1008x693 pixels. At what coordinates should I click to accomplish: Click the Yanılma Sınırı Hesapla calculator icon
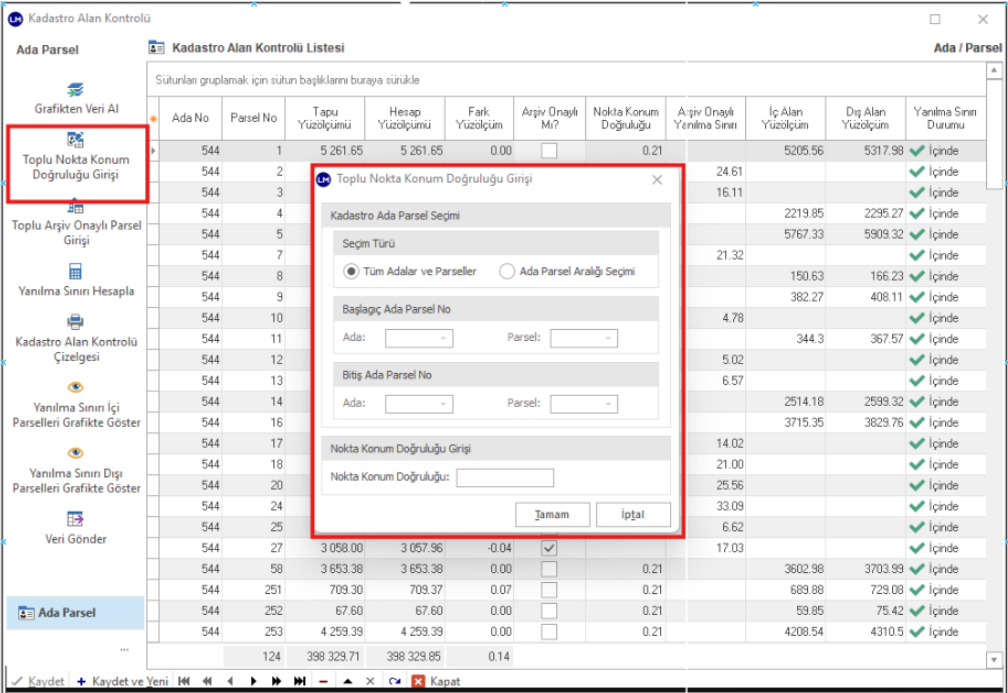click(76, 272)
